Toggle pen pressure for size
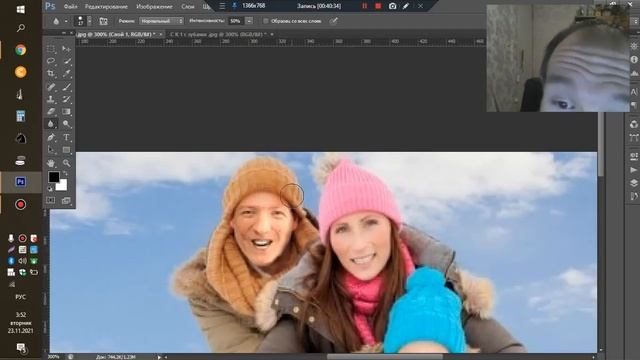640x360 pixels. click(334, 21)
